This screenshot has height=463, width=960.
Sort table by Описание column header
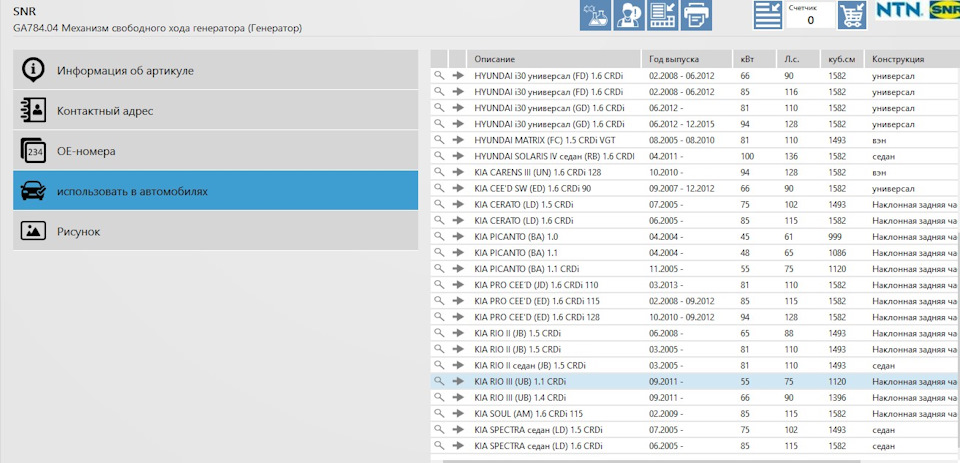click(x=554, y=59)
